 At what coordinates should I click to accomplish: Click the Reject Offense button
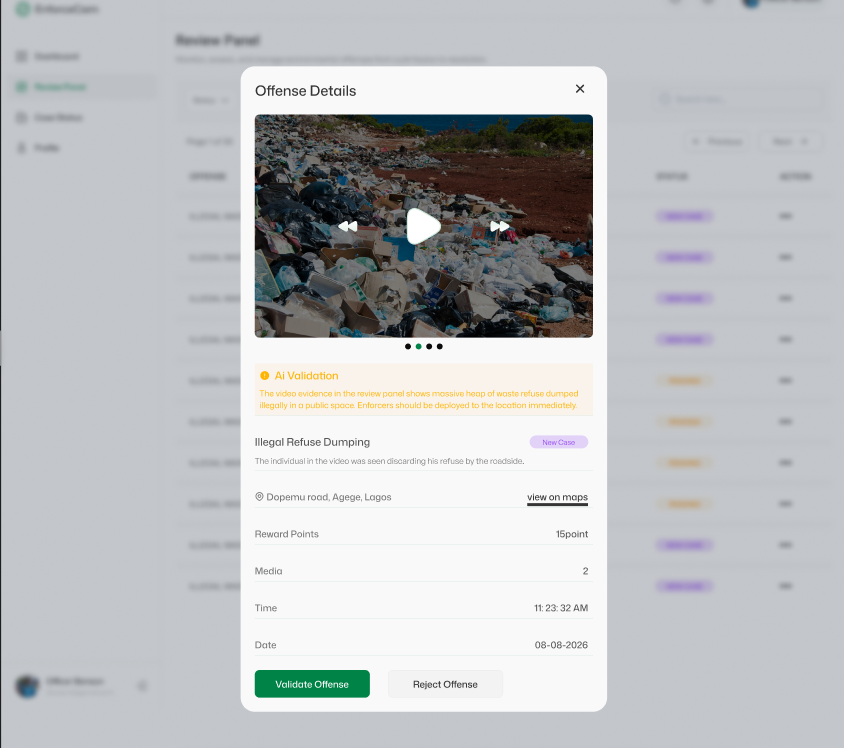coord(445,684)
